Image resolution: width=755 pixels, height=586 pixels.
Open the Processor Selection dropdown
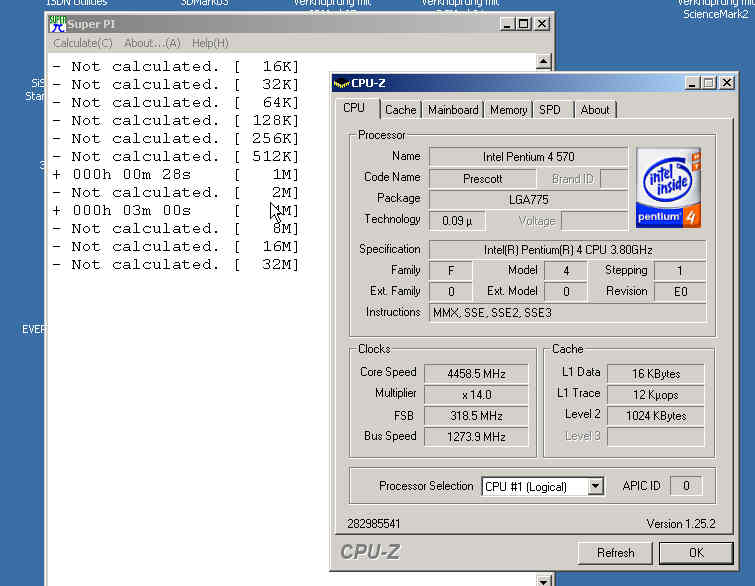point(595,486)
